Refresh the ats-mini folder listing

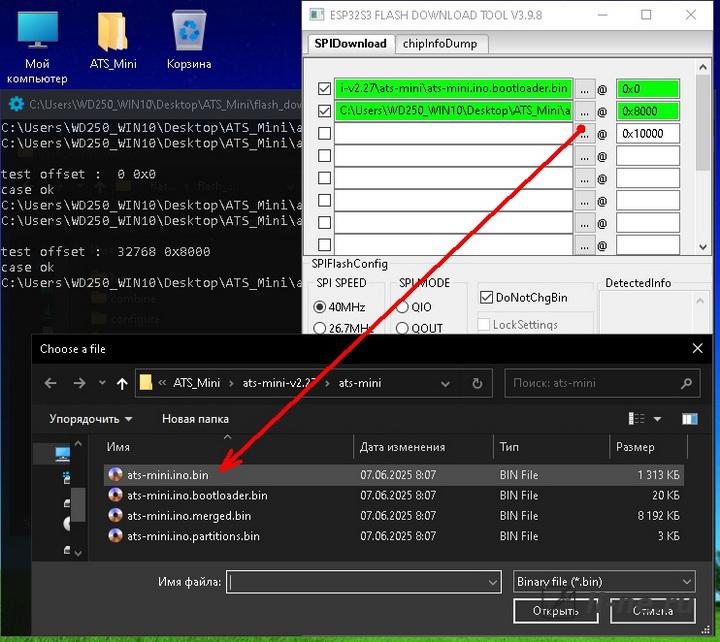click(x=477, y=383)
